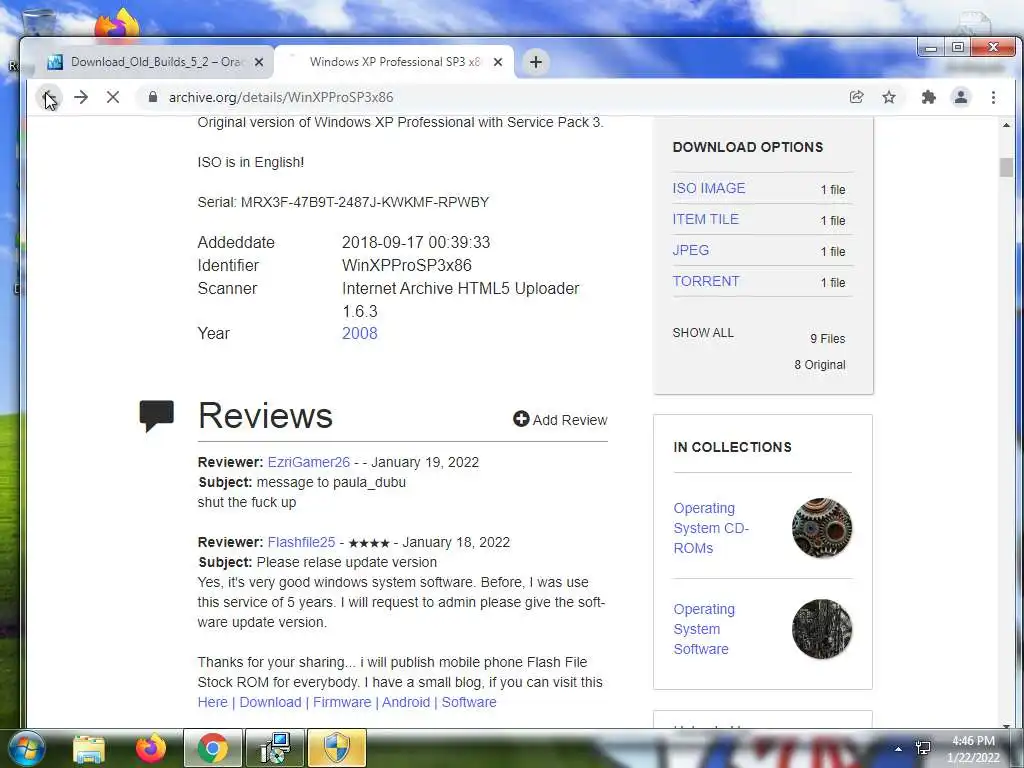Open the year 2008 link
This screenshot has height=768, width=1024.
[359, 333]
